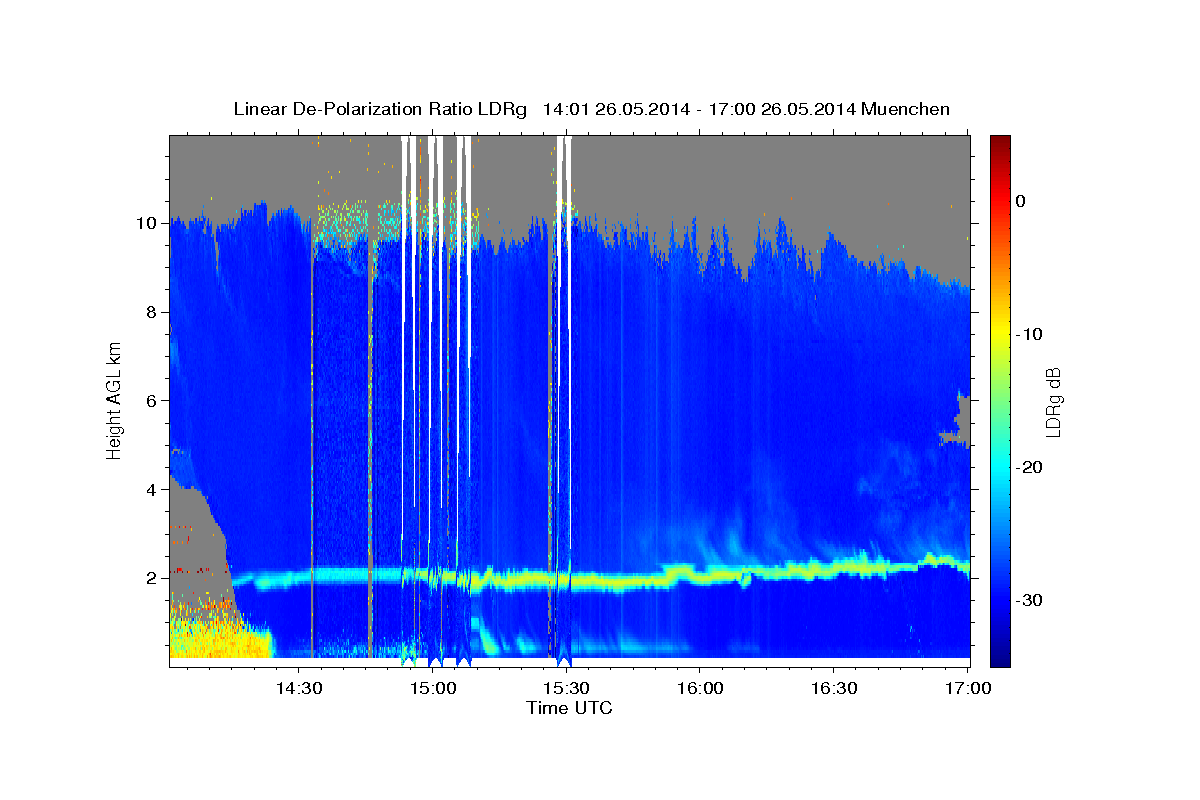This screenshot has width=1200, height=800.
Task: Click the dark red top of colorbar
Action: 1000,142
